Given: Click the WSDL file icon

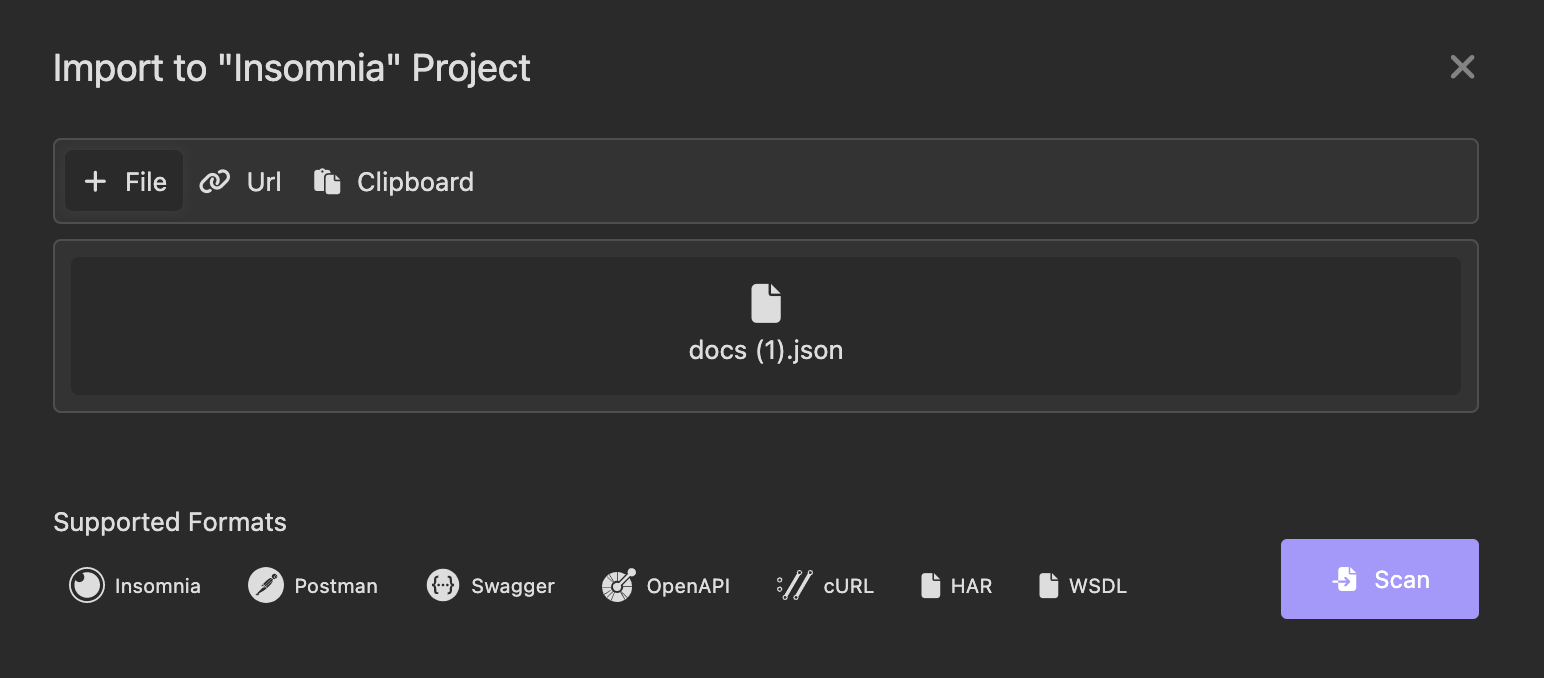Looking at the screenshot, I should click(1049, 585).
